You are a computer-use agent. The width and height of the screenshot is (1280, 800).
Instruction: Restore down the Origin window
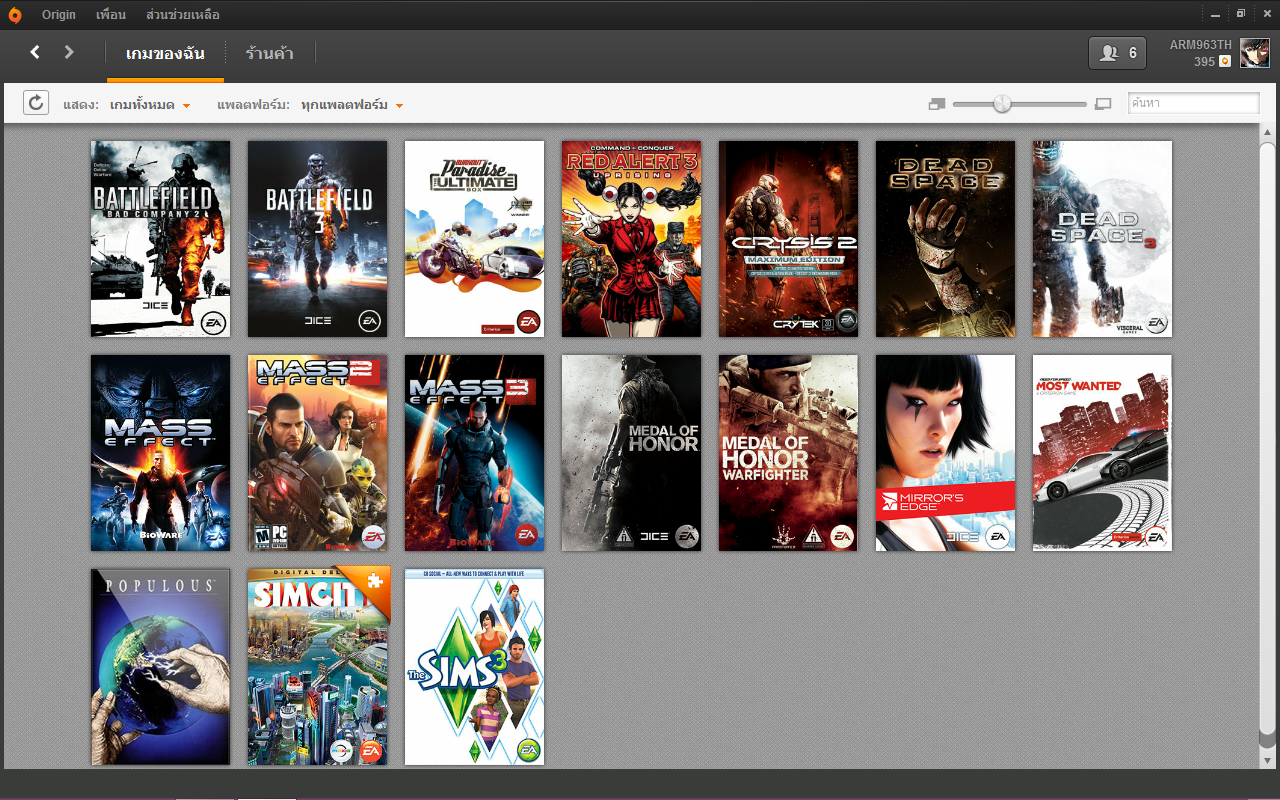pyautogui.click(x=1241, y=14)
